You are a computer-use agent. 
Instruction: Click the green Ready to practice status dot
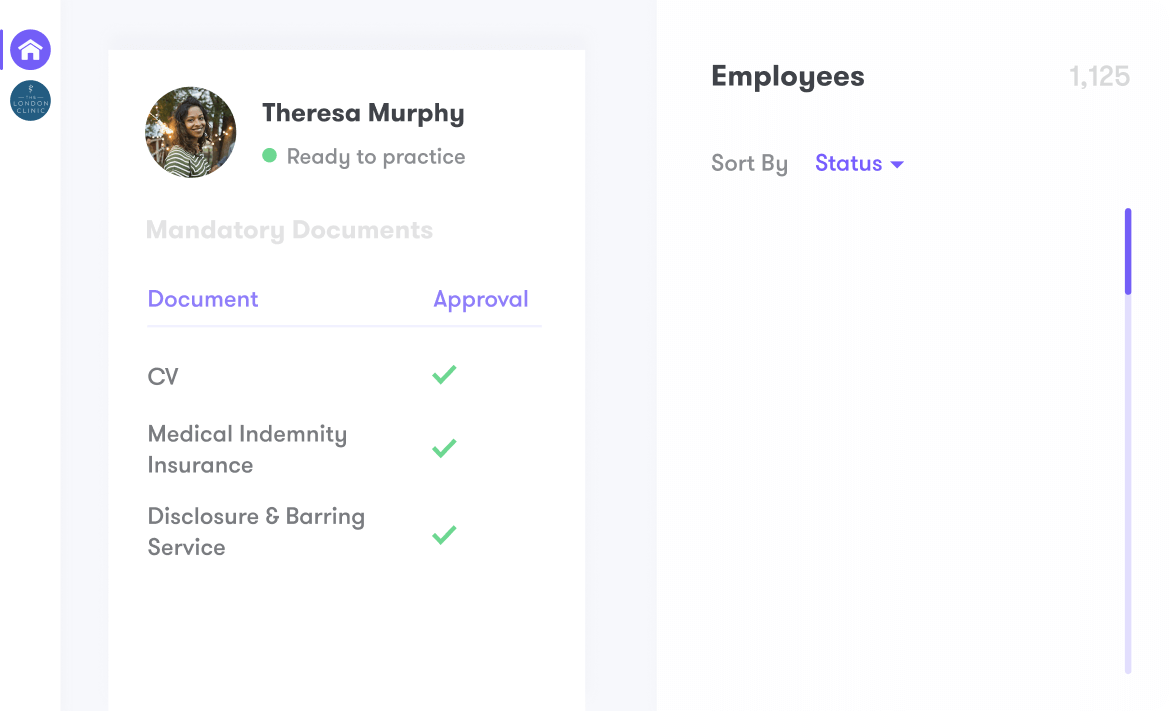[269, 155]
